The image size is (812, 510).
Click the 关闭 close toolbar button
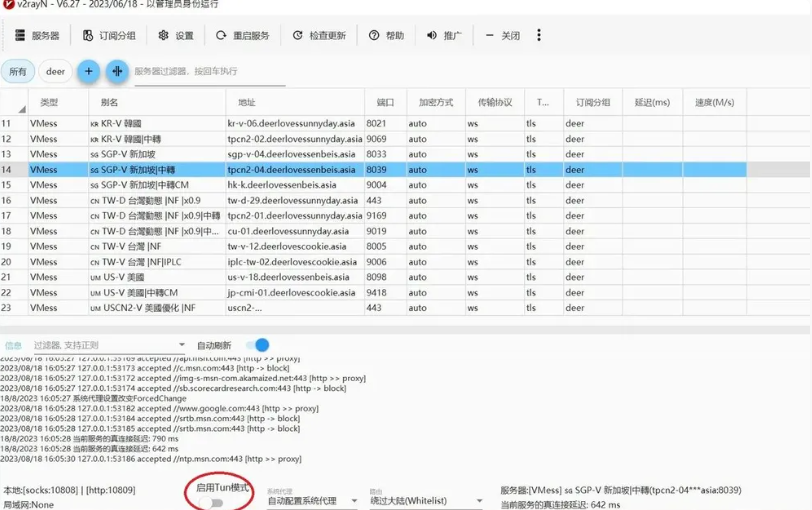coord(502,35)
